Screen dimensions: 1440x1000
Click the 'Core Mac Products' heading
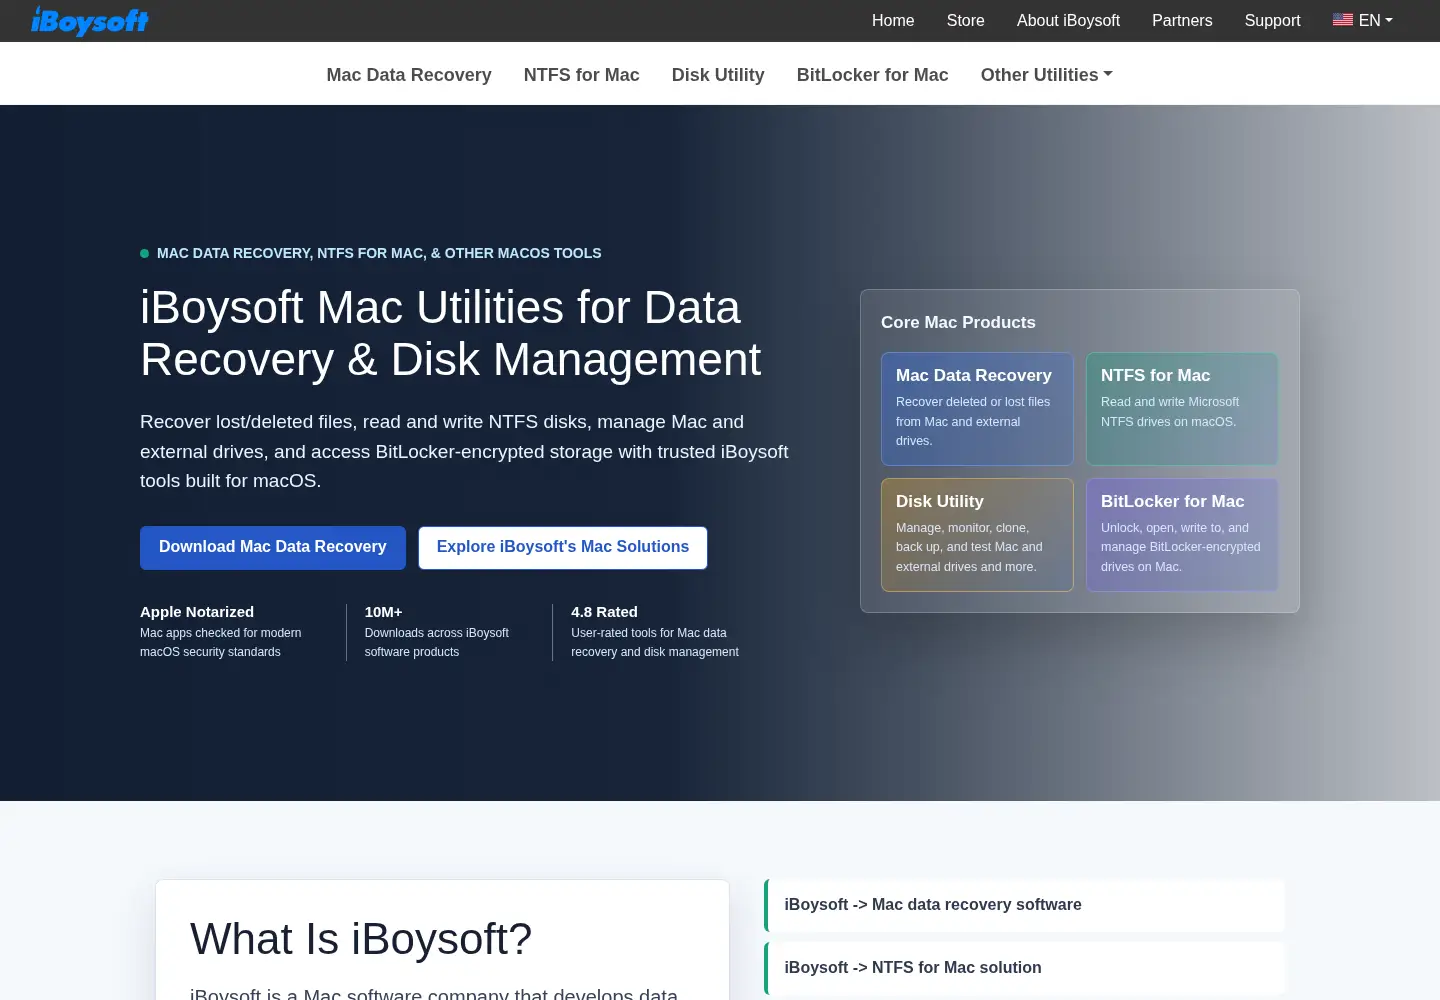(x=958, y=322)
